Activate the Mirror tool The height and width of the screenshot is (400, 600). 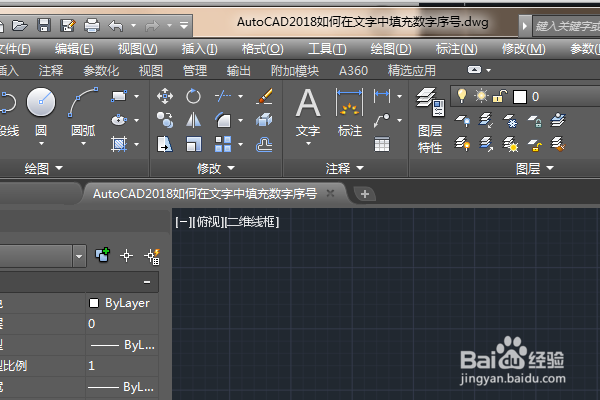click(193, 120)
